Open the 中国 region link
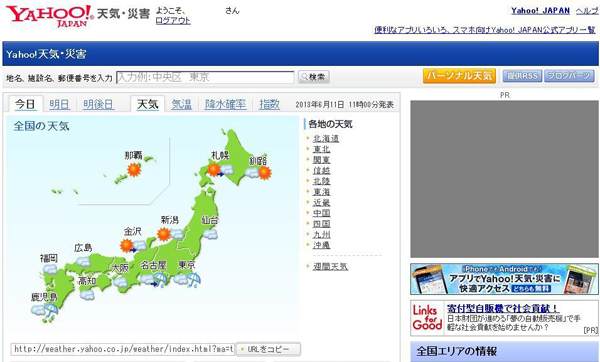 coord(321,213)
